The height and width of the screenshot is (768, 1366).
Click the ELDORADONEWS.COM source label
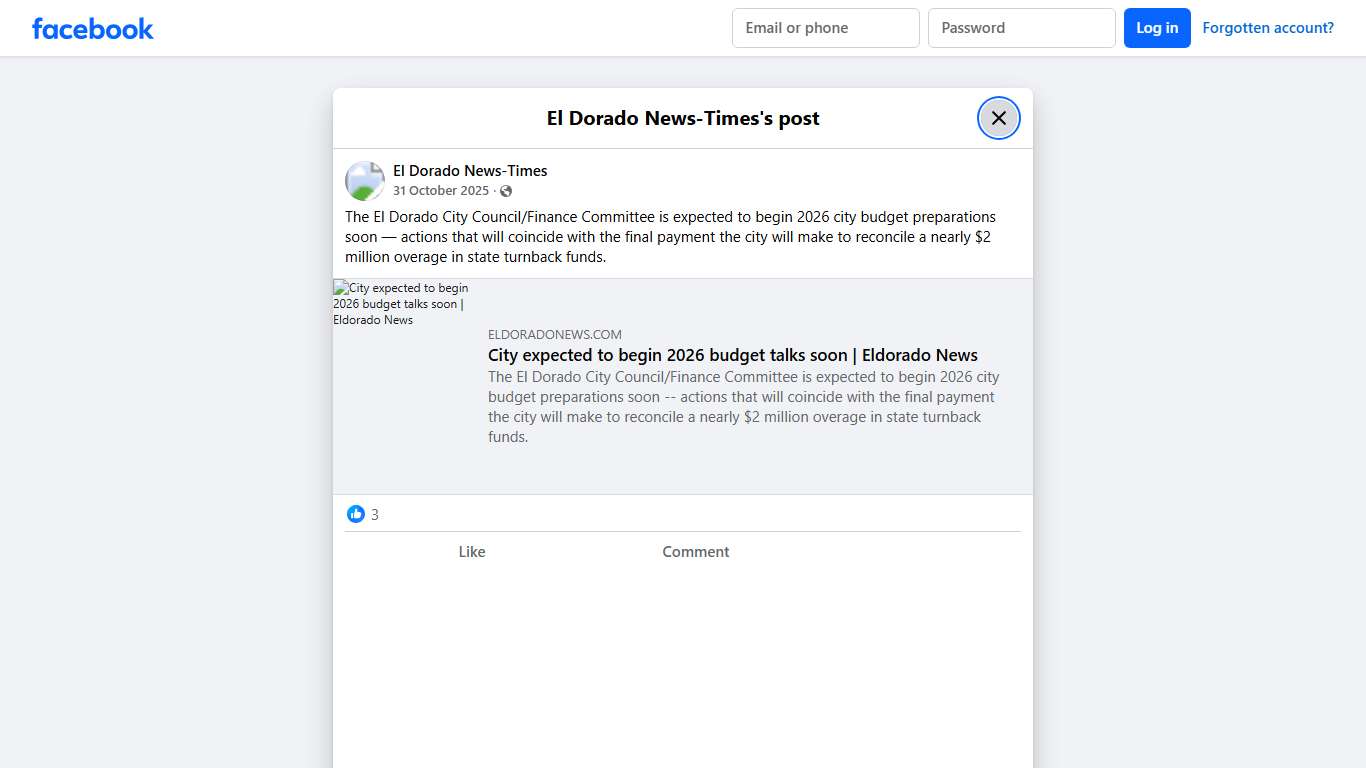click(554, 333)
